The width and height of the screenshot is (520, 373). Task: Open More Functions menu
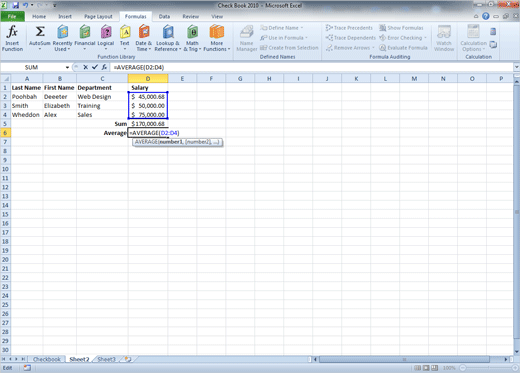pyautogui.click(x=217, y=38)
